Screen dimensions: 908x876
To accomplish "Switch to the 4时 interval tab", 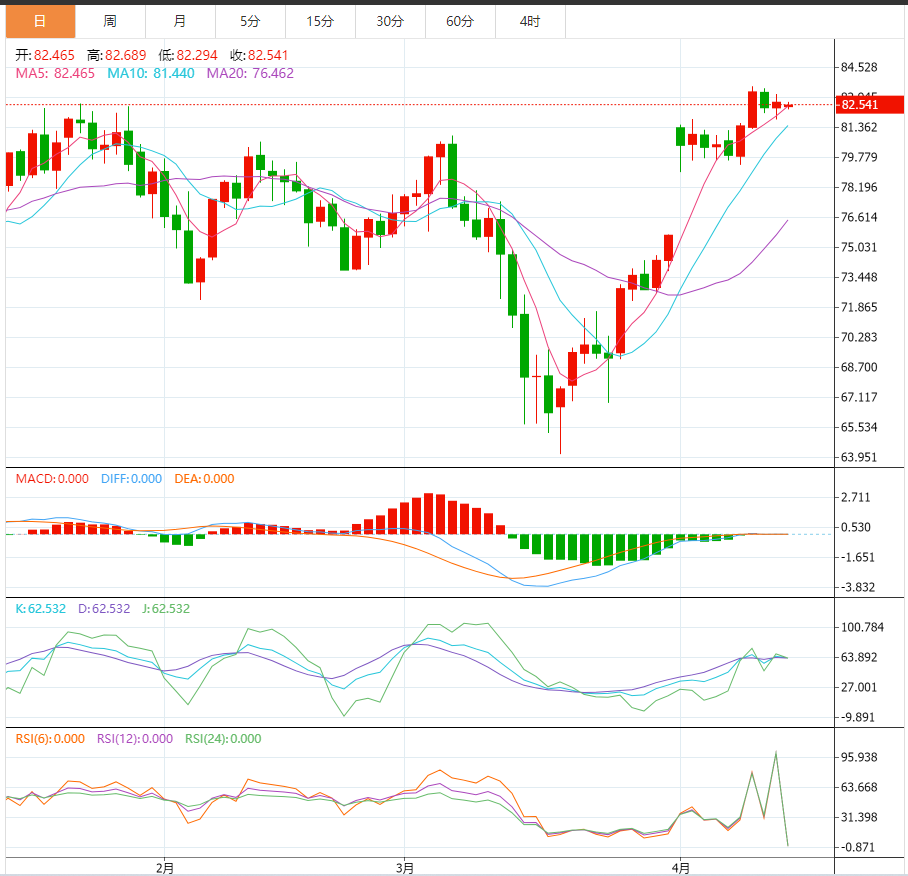I will (530, 21).
